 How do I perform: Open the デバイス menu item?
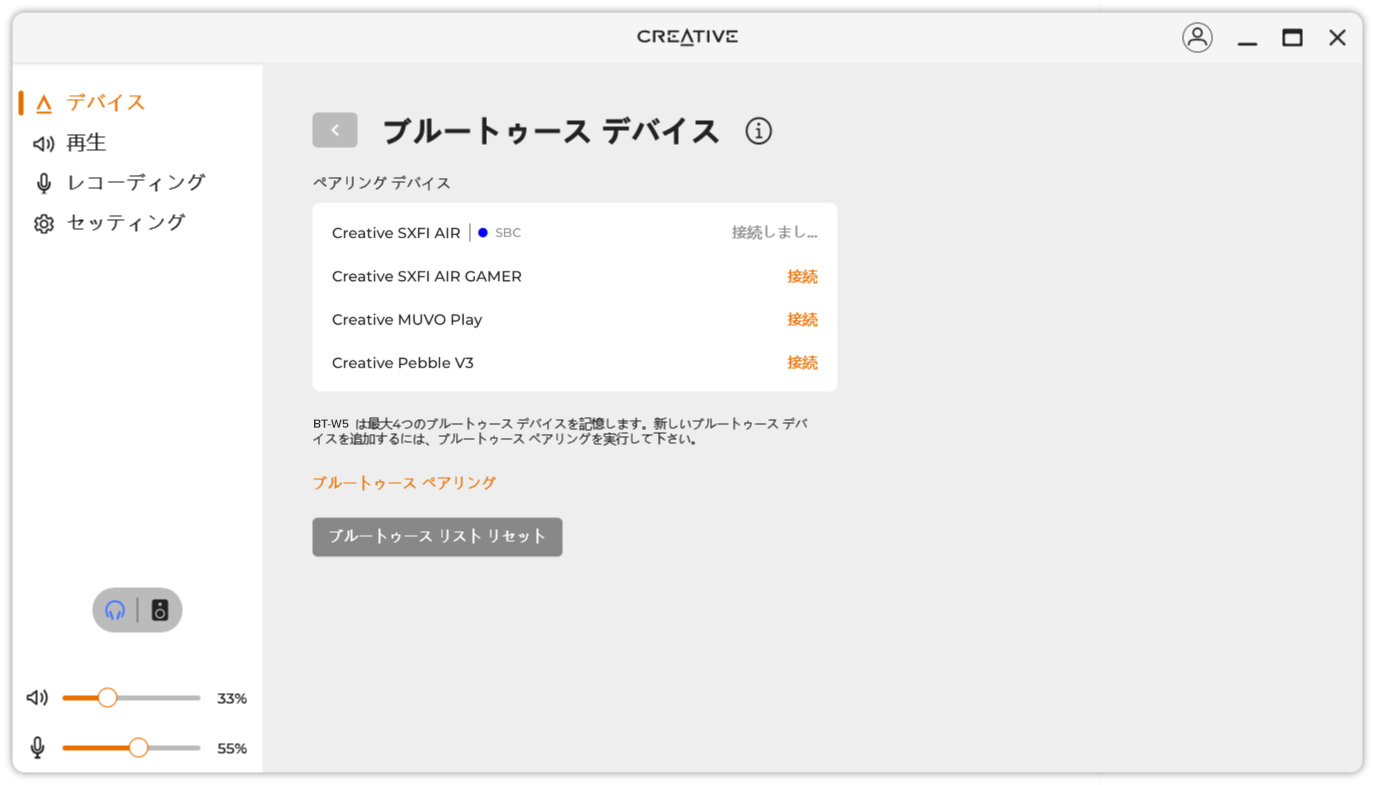pos(105,103)
